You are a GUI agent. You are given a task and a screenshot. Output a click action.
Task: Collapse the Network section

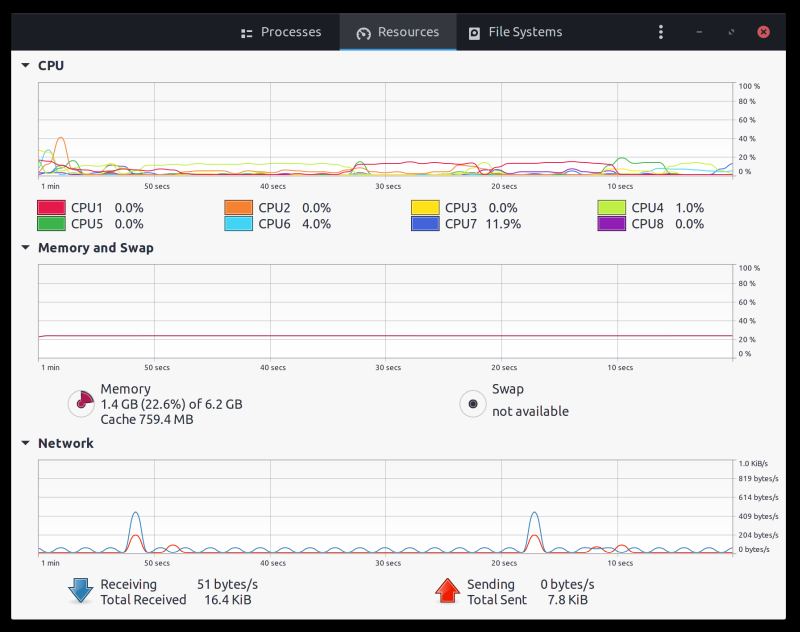[x=25, y=443]
